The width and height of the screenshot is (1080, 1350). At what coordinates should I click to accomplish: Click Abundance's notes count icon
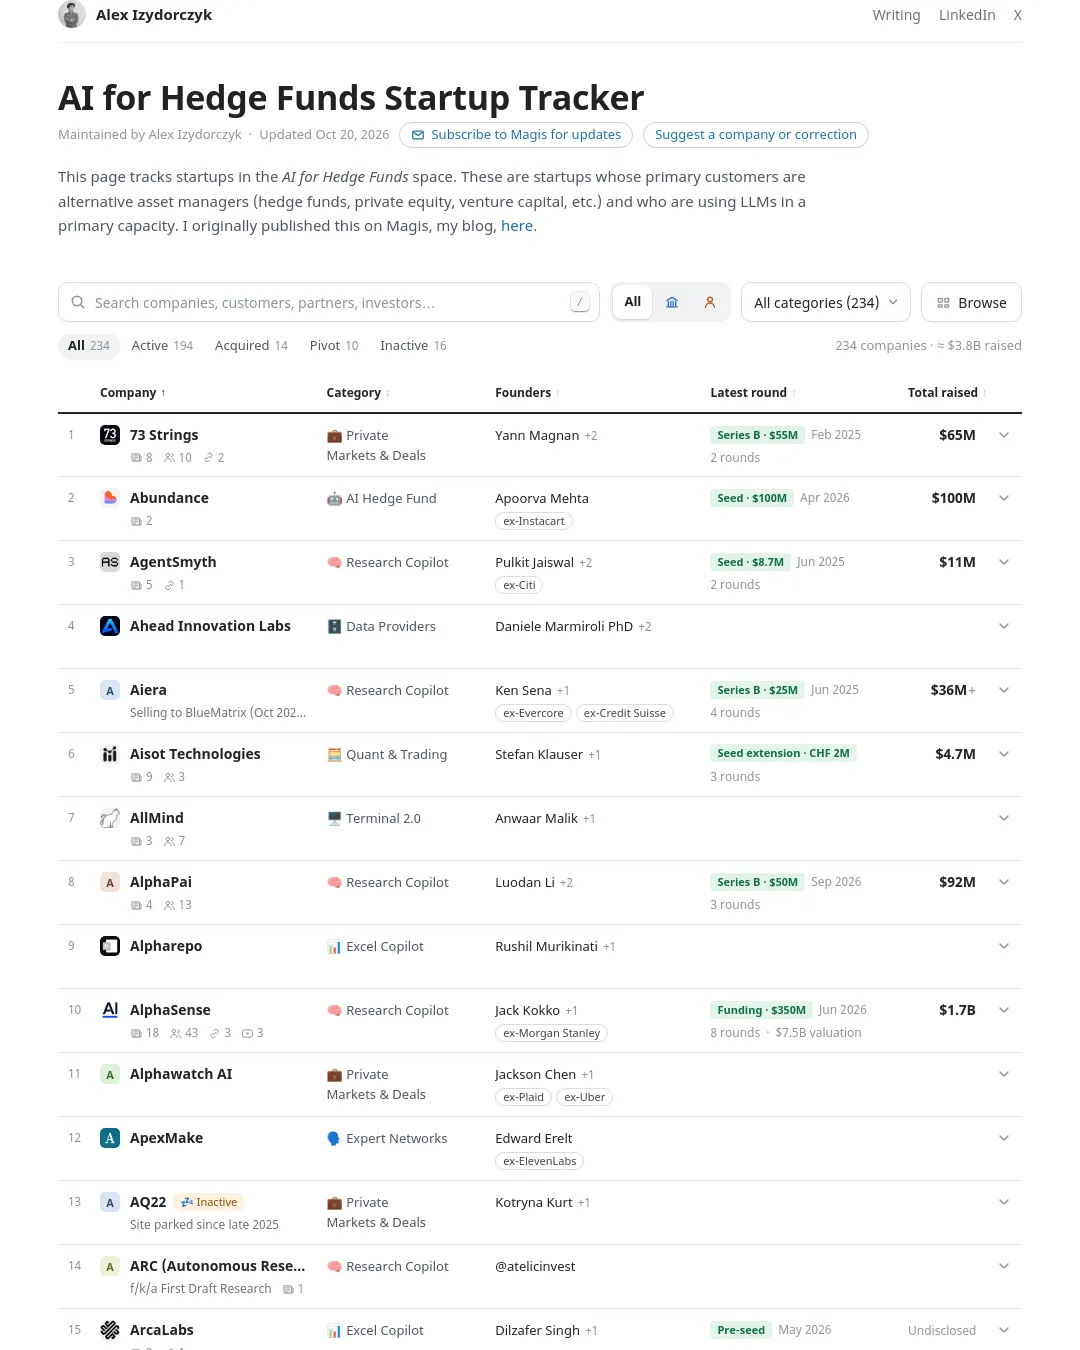[x=136, y=521]
